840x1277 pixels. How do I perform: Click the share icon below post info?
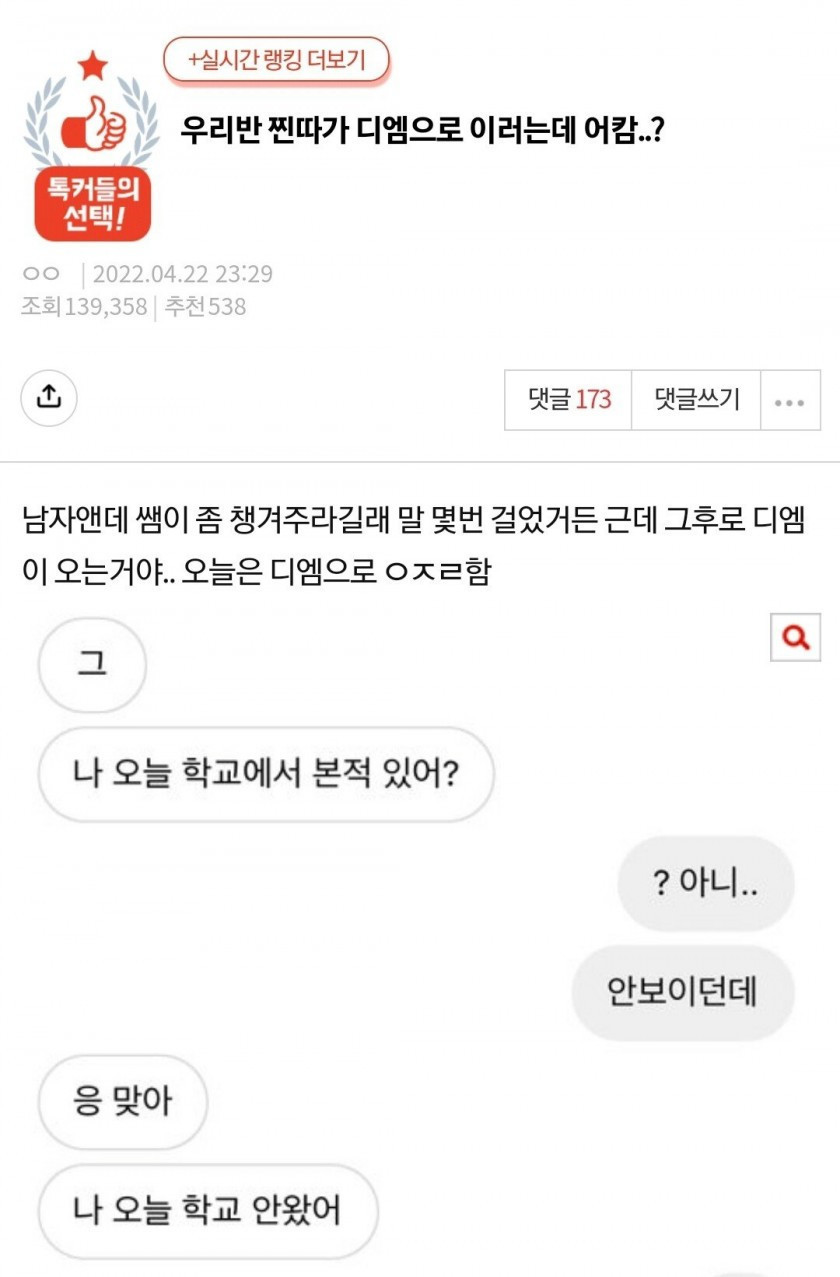[x=49, y=397]
